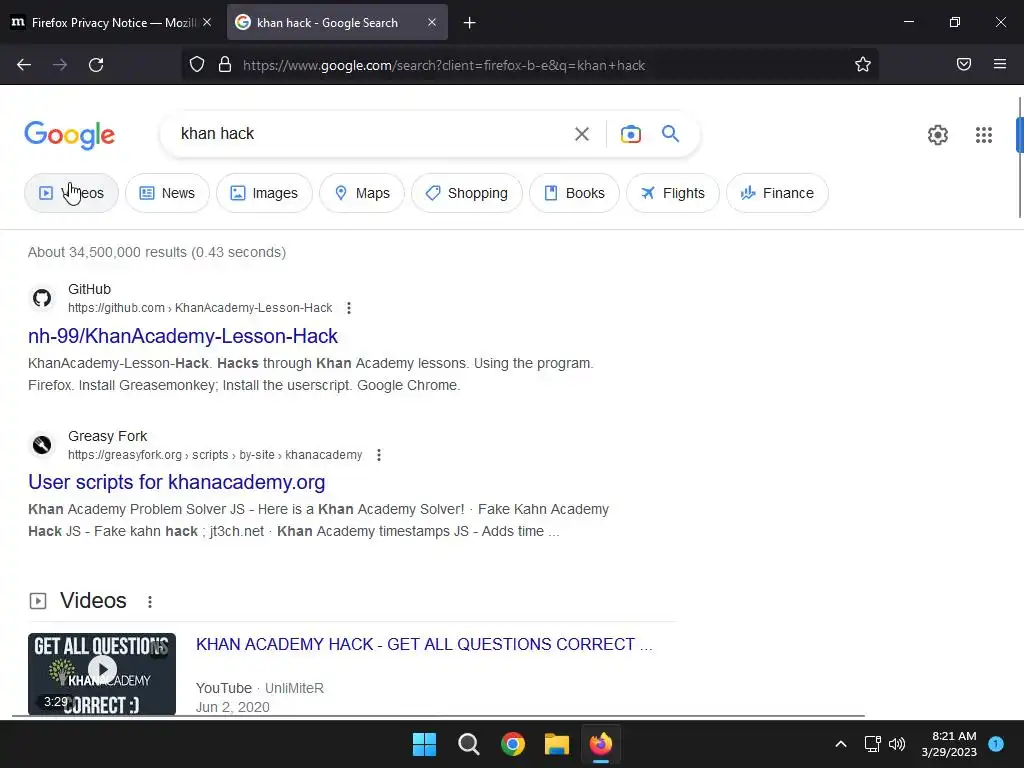Open more options for Videos section
The image size is (1024, 768).
(150, 601)
